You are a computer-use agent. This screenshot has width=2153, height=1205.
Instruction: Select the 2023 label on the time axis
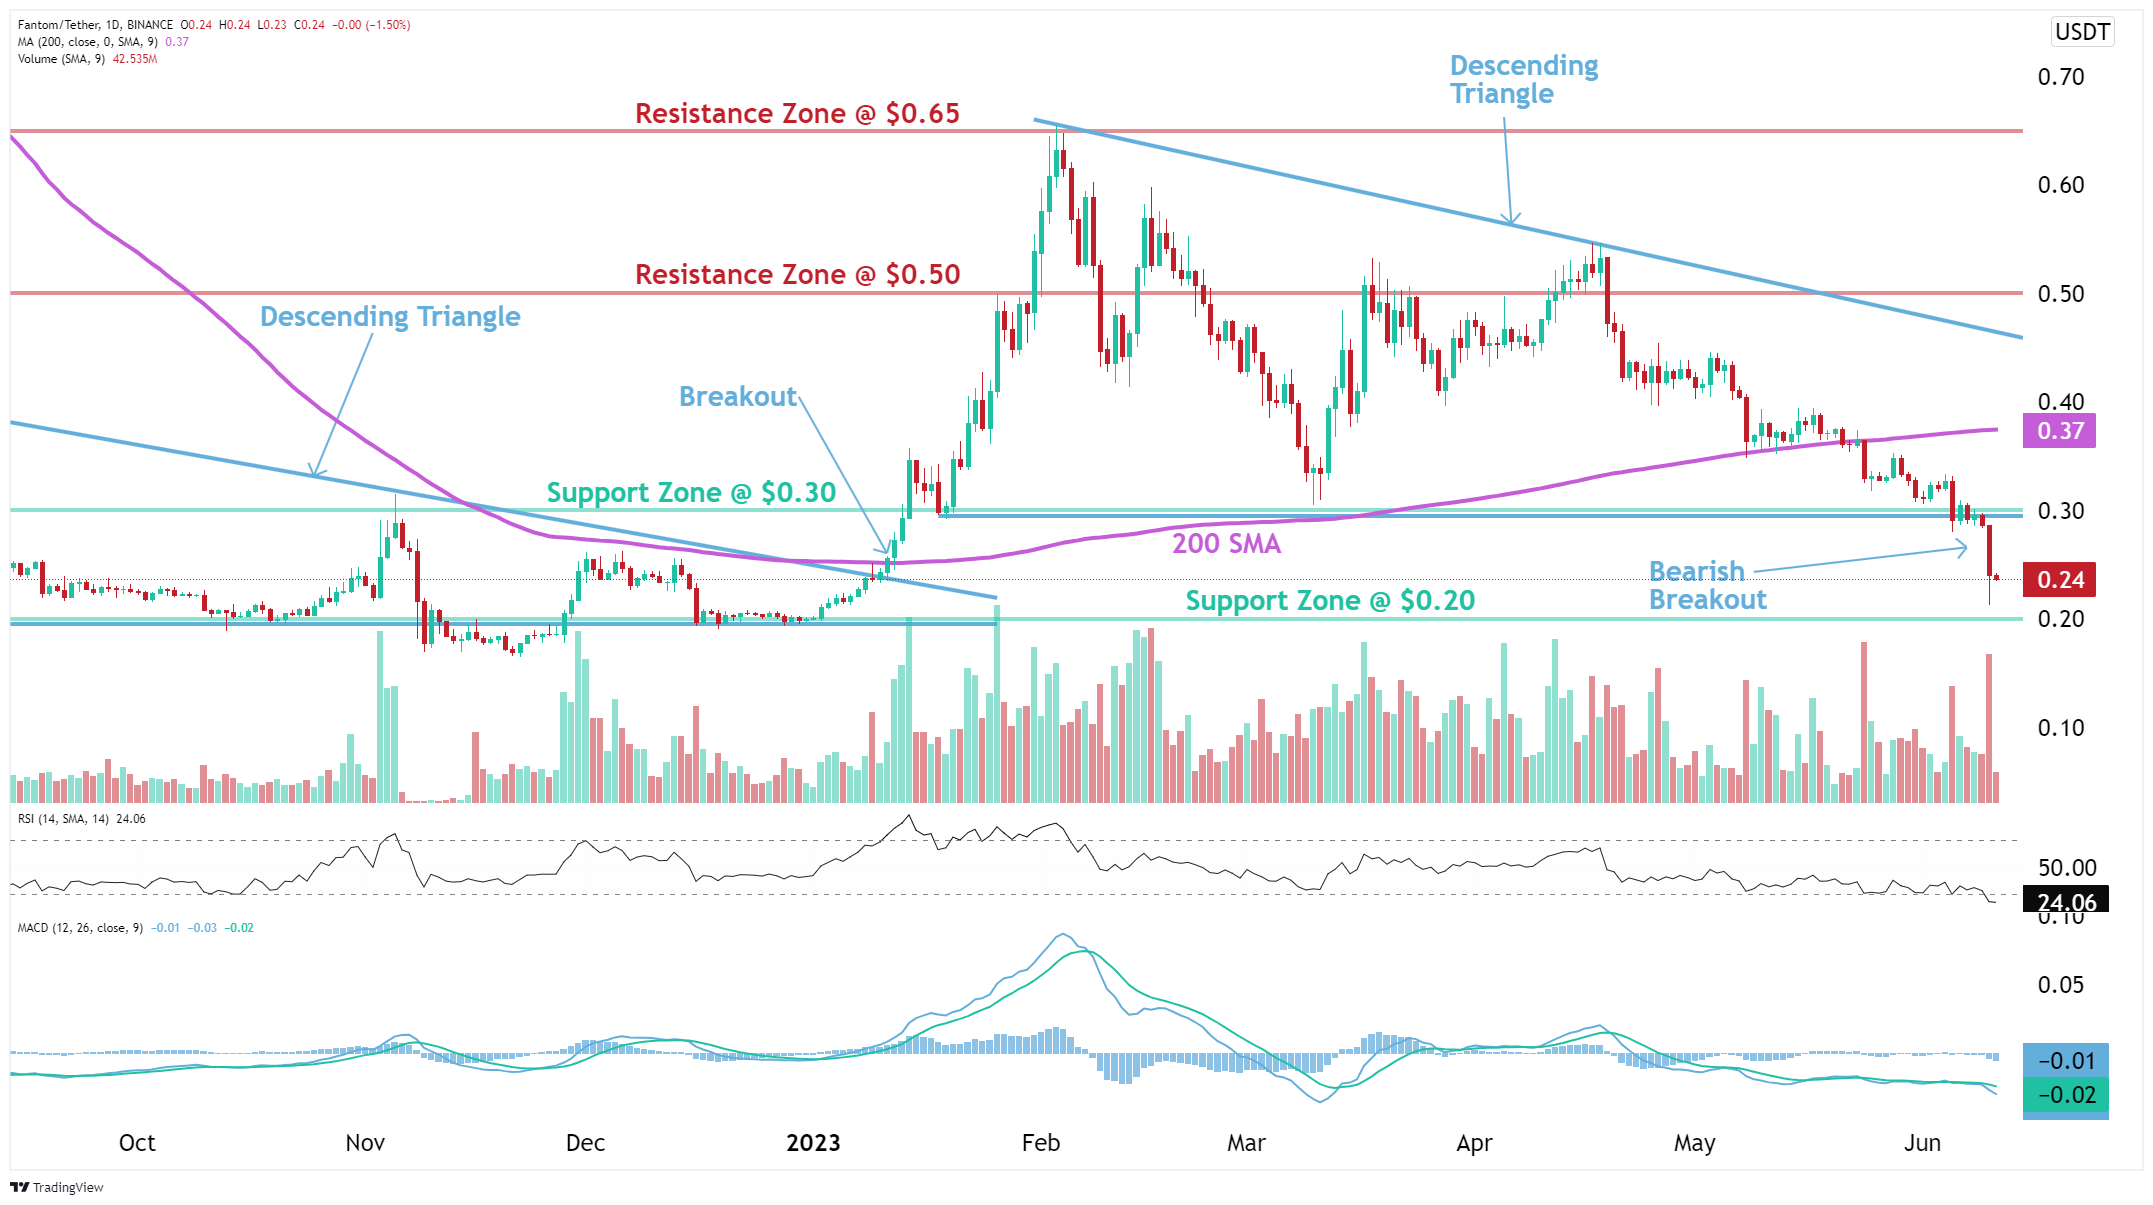pos(814,1142)
